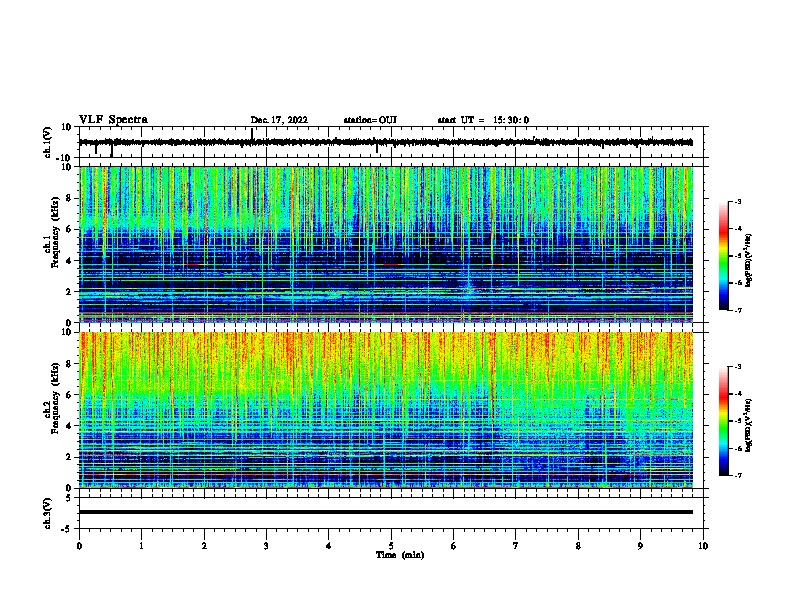Click the ch.1 colorbar log(PSD) label

click(x=749, y=260)
